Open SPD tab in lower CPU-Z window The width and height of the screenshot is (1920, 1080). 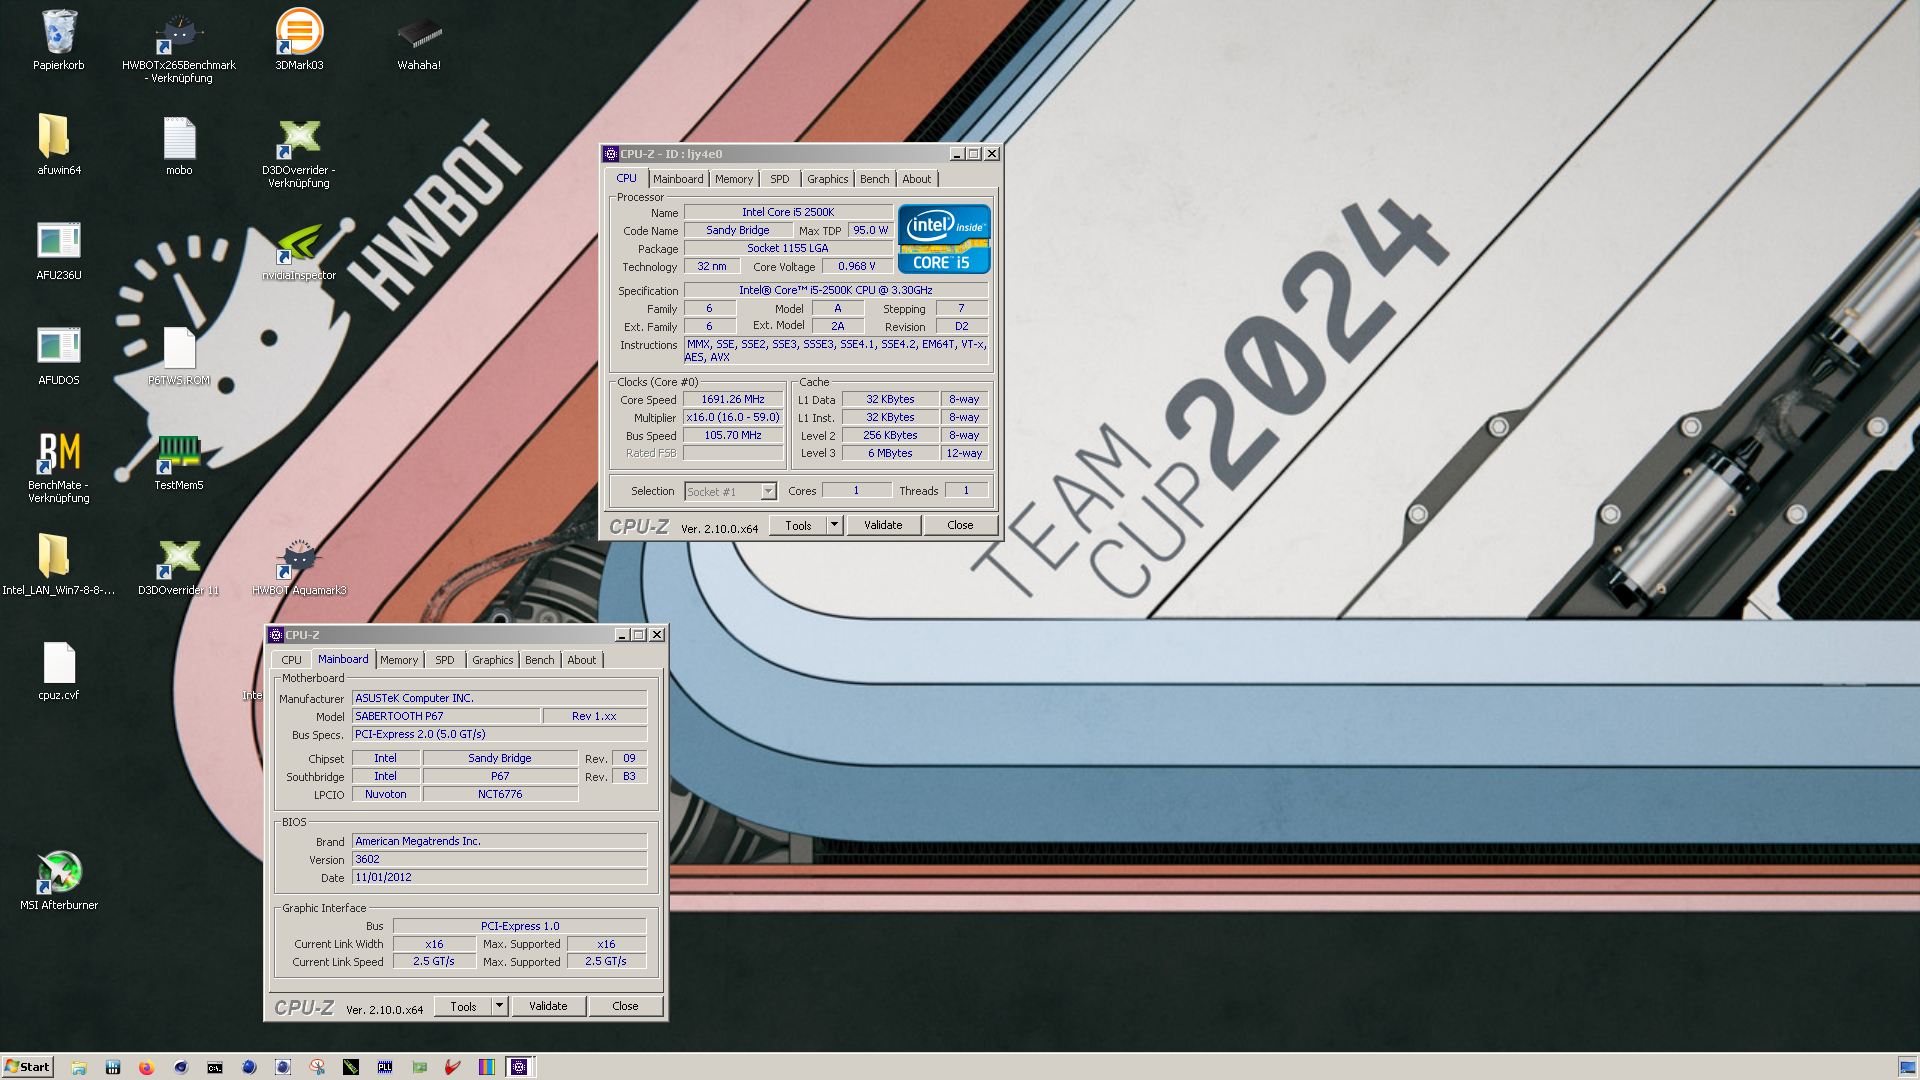445,660
